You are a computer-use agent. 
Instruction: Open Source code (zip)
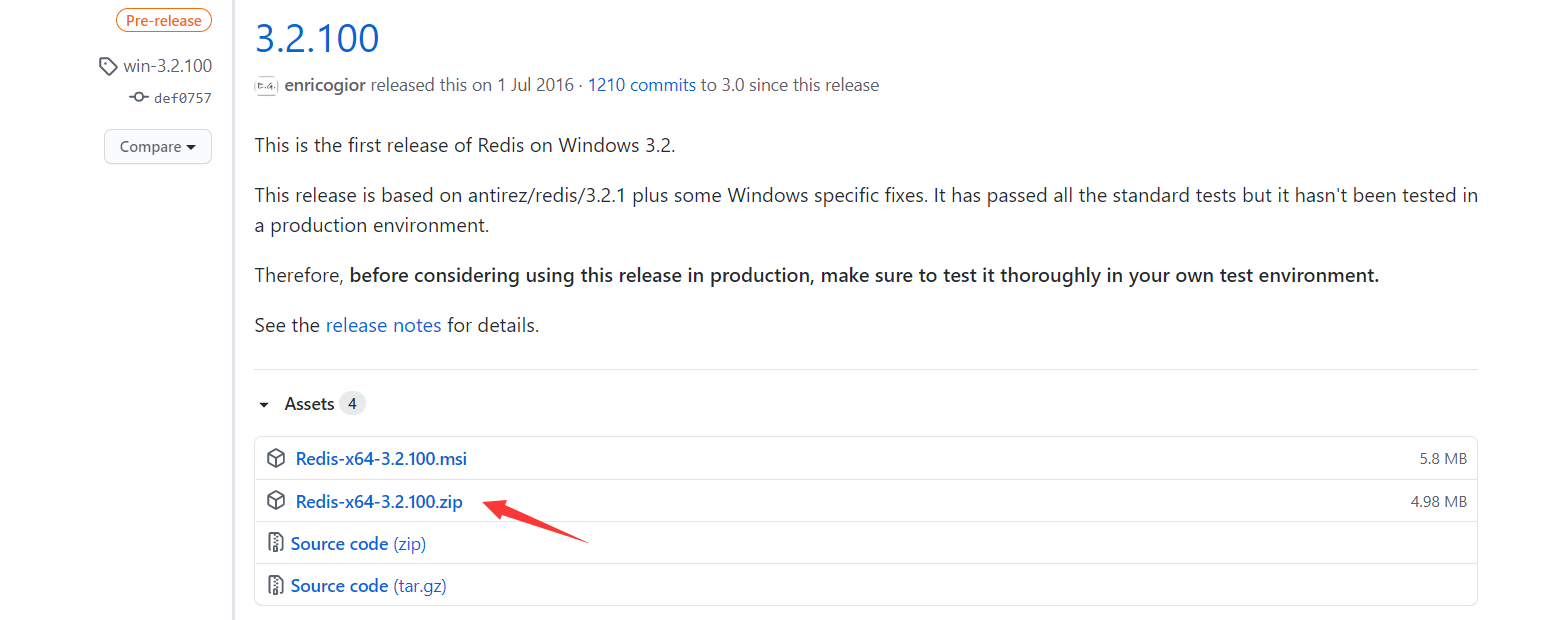[x=357, y=542]
